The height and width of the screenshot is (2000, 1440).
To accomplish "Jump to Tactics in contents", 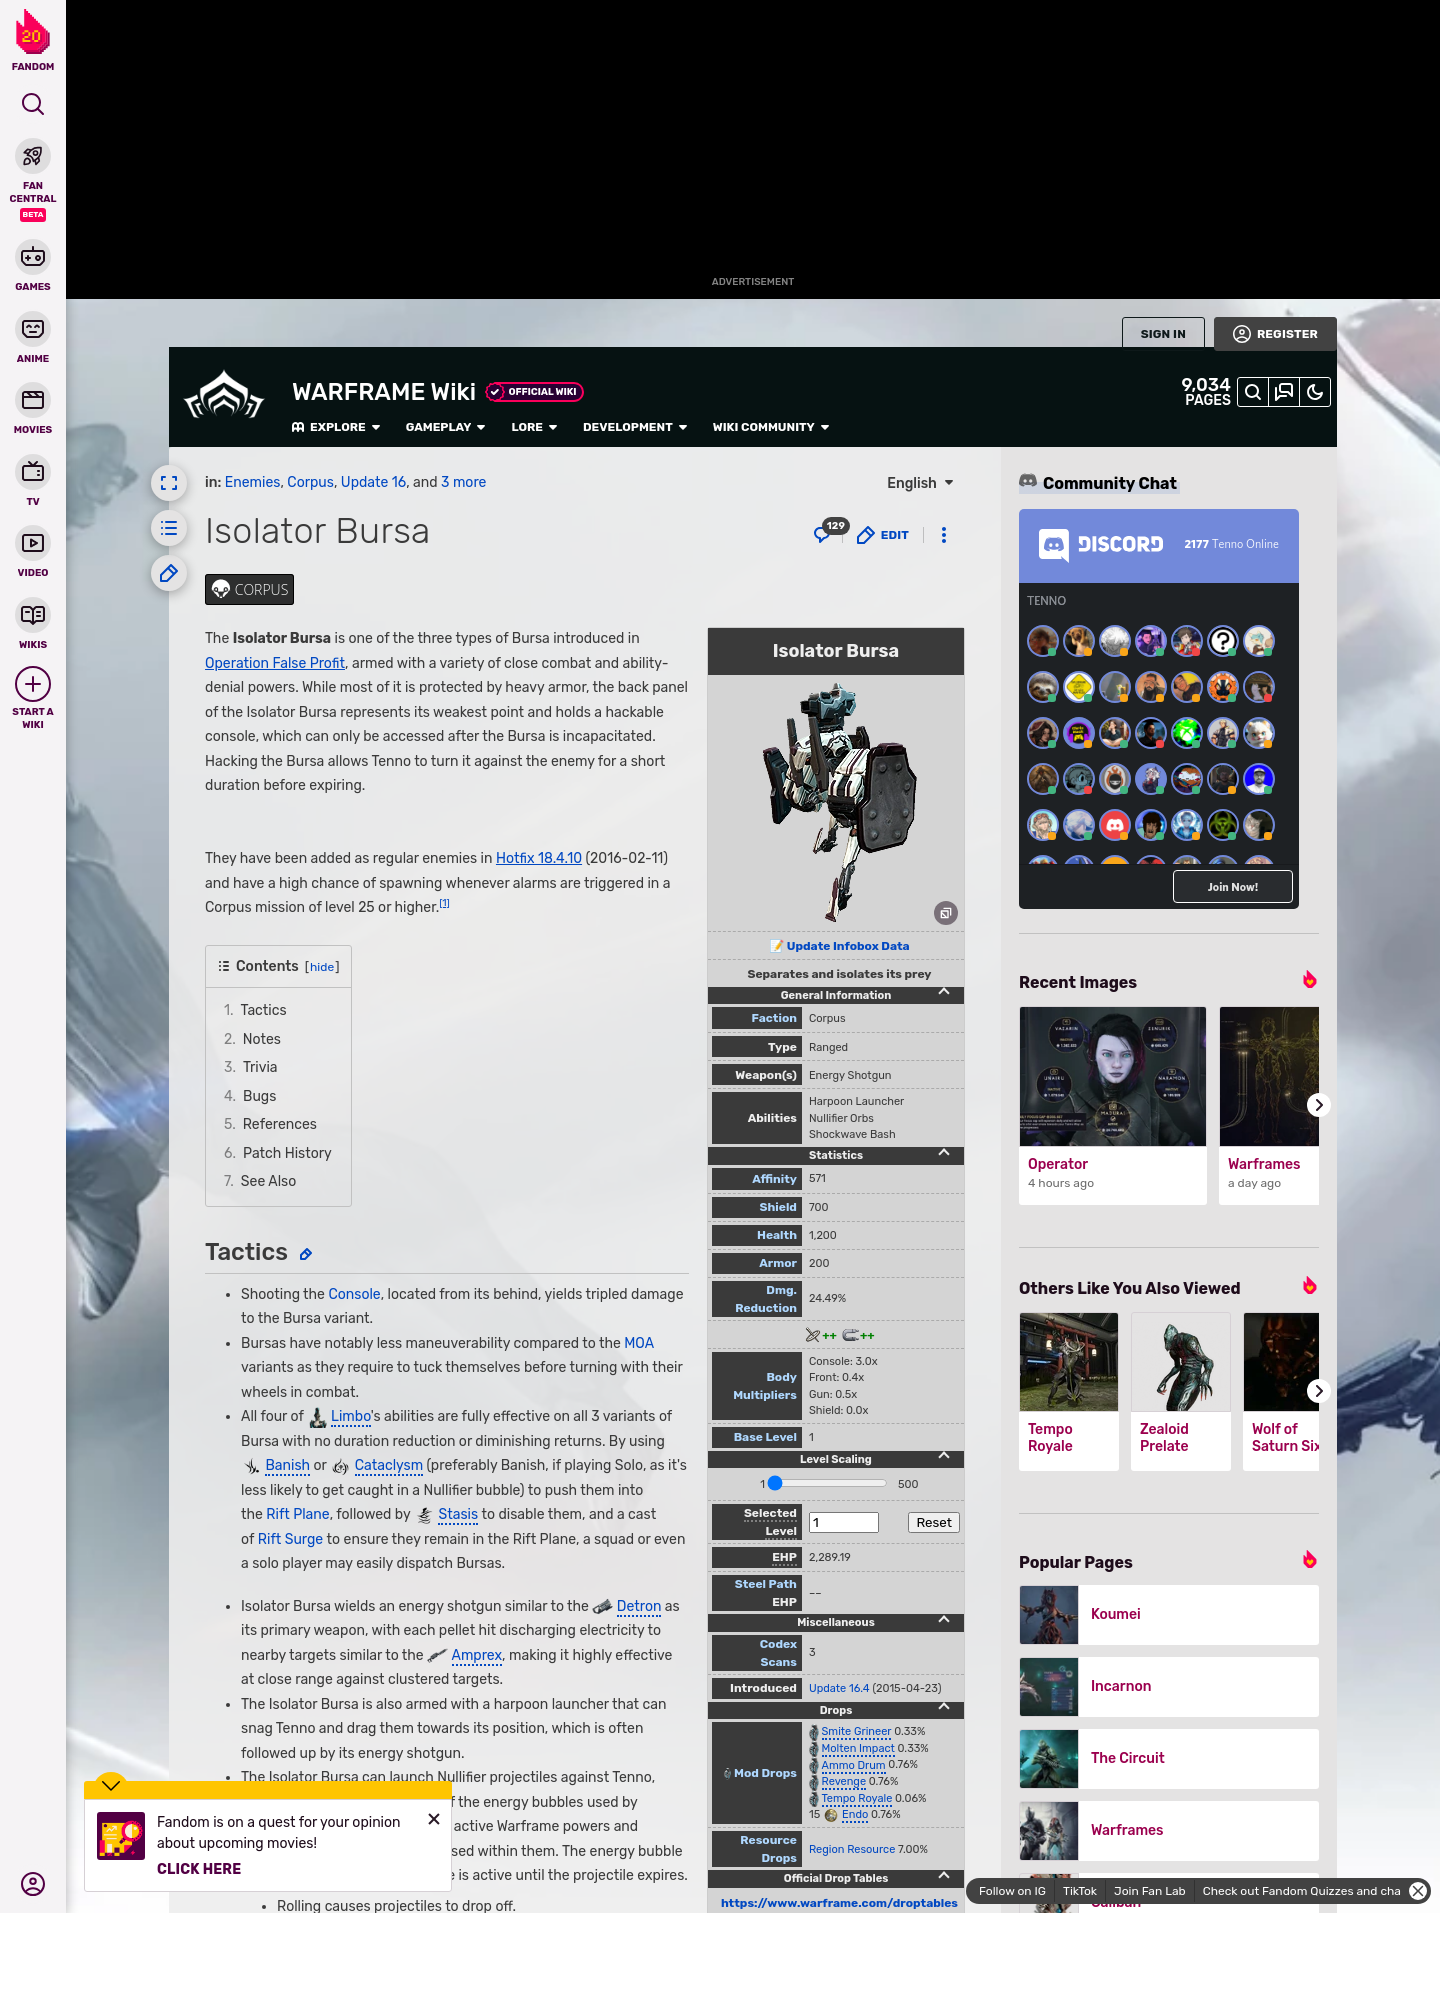I will pyautogui.click(x=263, y=1010).
